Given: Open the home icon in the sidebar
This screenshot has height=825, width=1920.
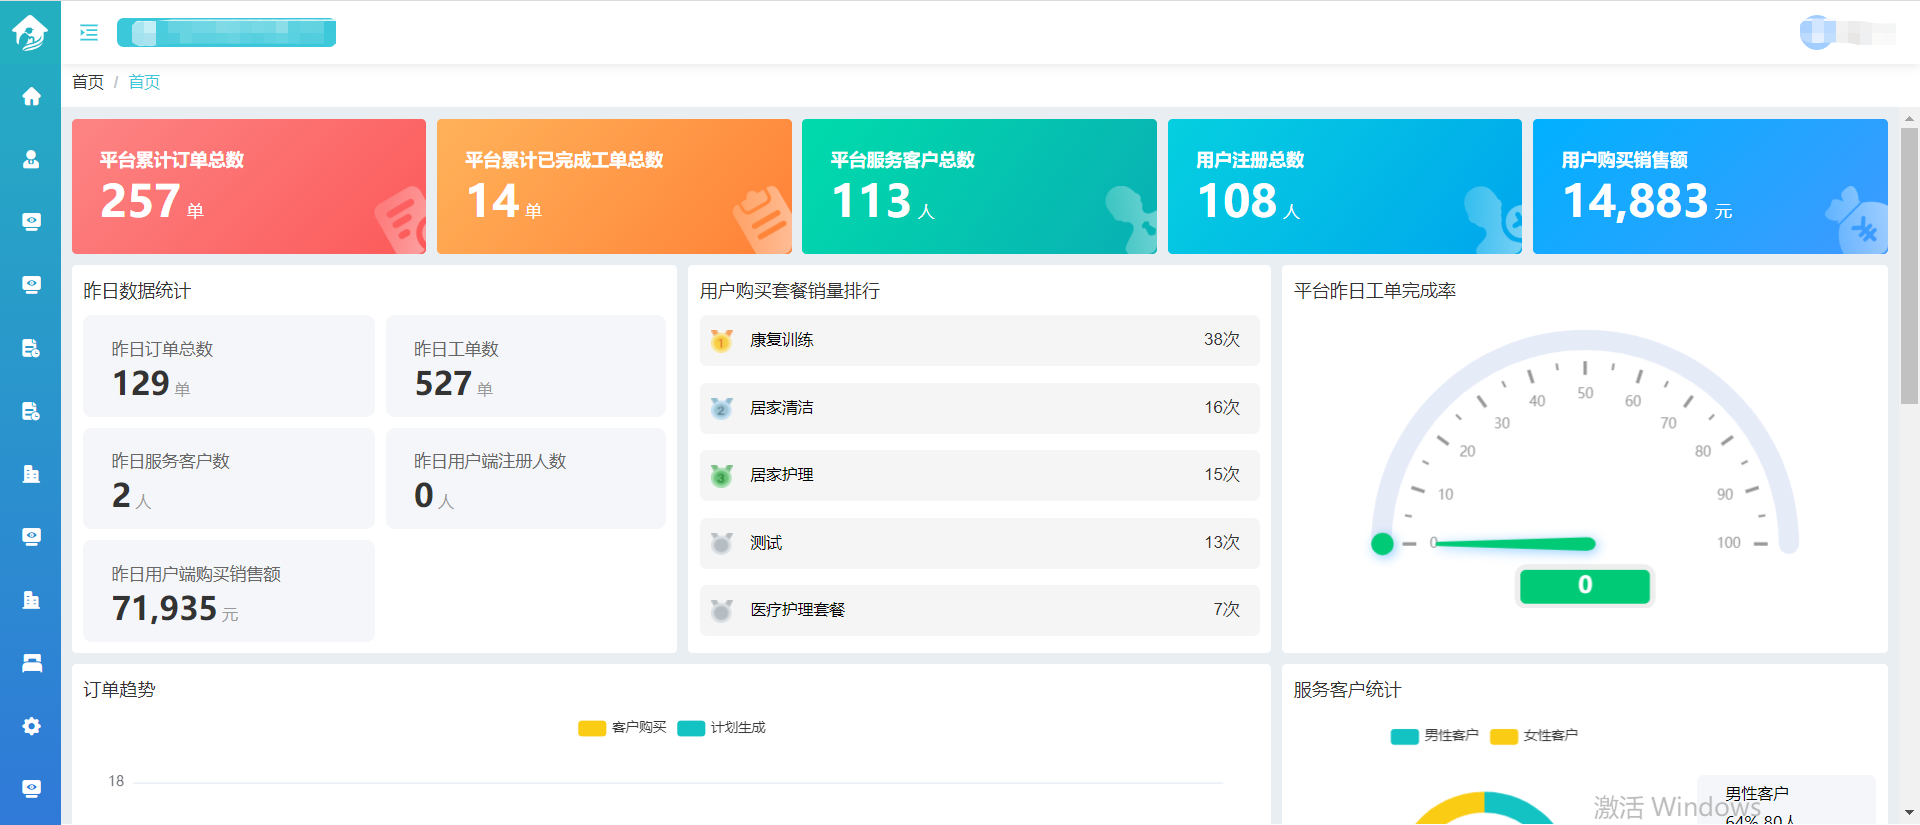Looking at the screenshot, I should (32, 96).
